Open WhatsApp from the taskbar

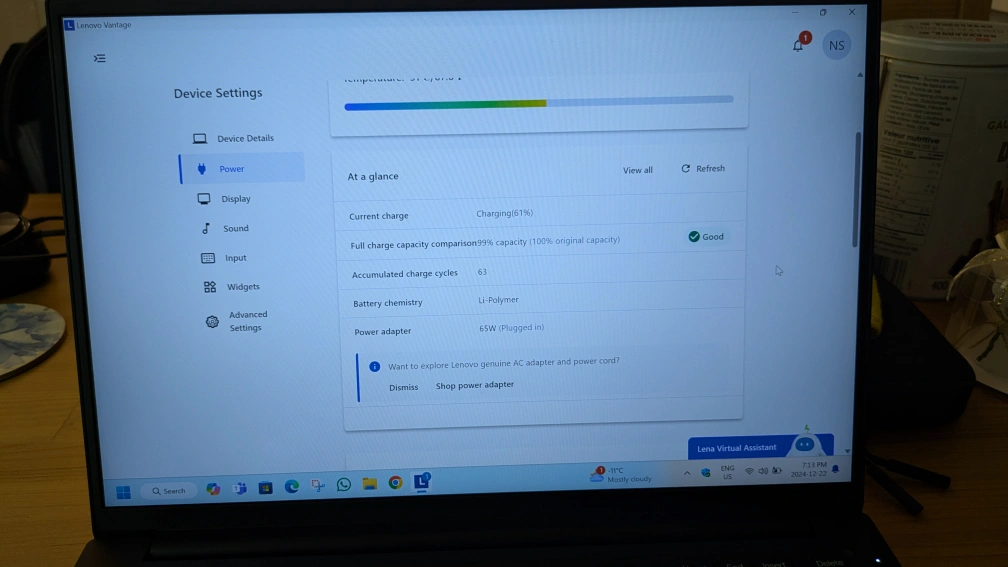click(x=344, y=484)
